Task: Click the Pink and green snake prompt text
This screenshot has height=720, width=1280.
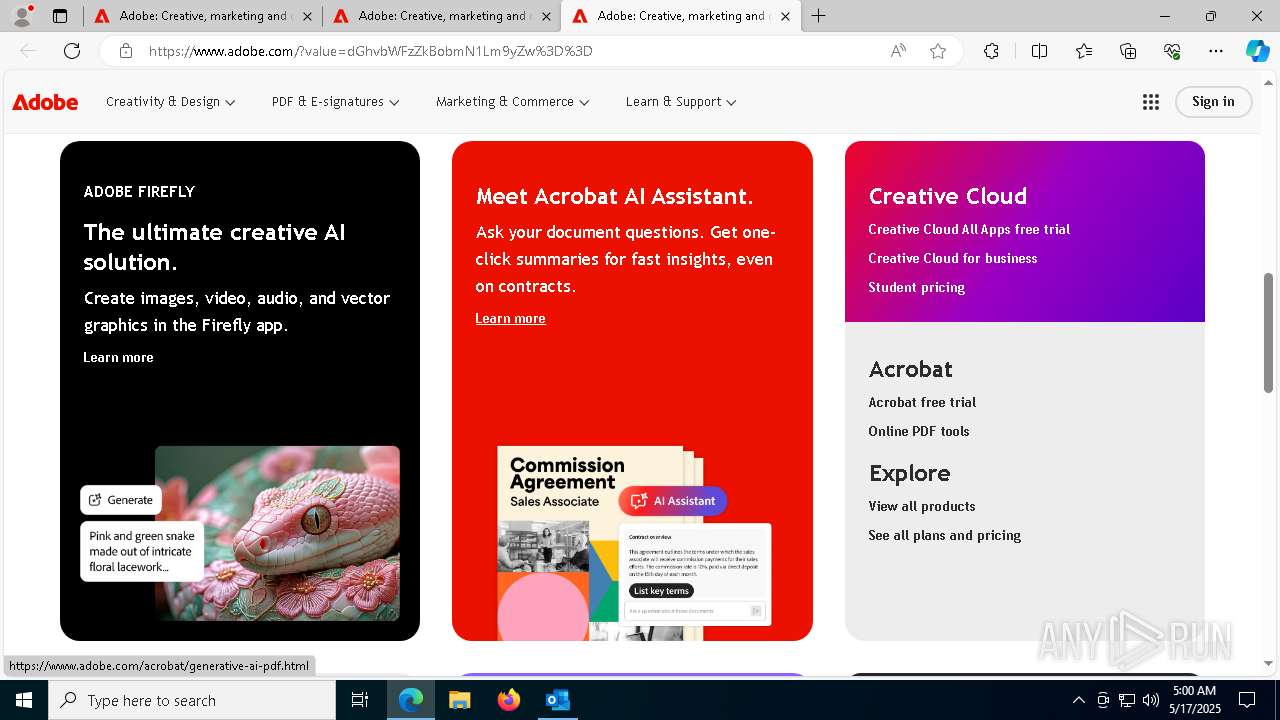Action: [142, 551]
